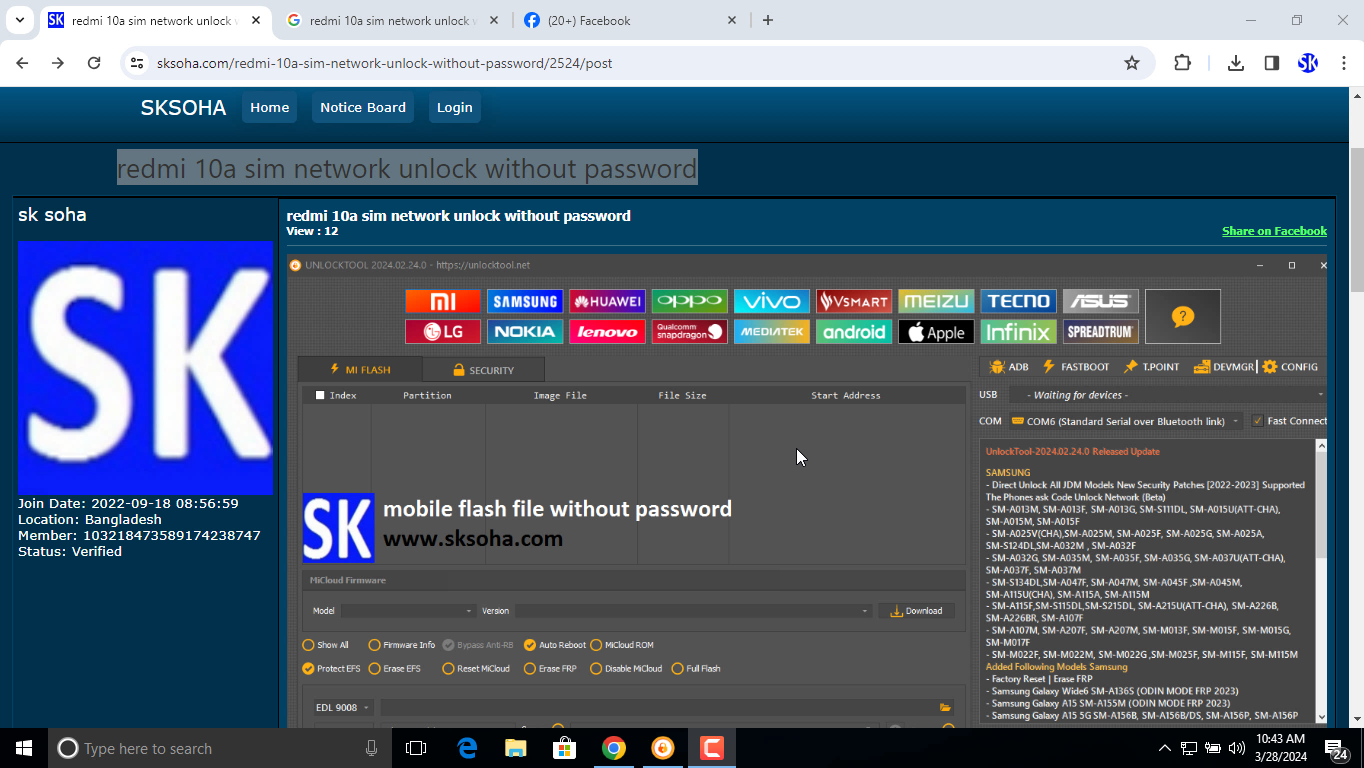
Task: Open the EDL 9008 dropdown
Action: click(343, 707)
